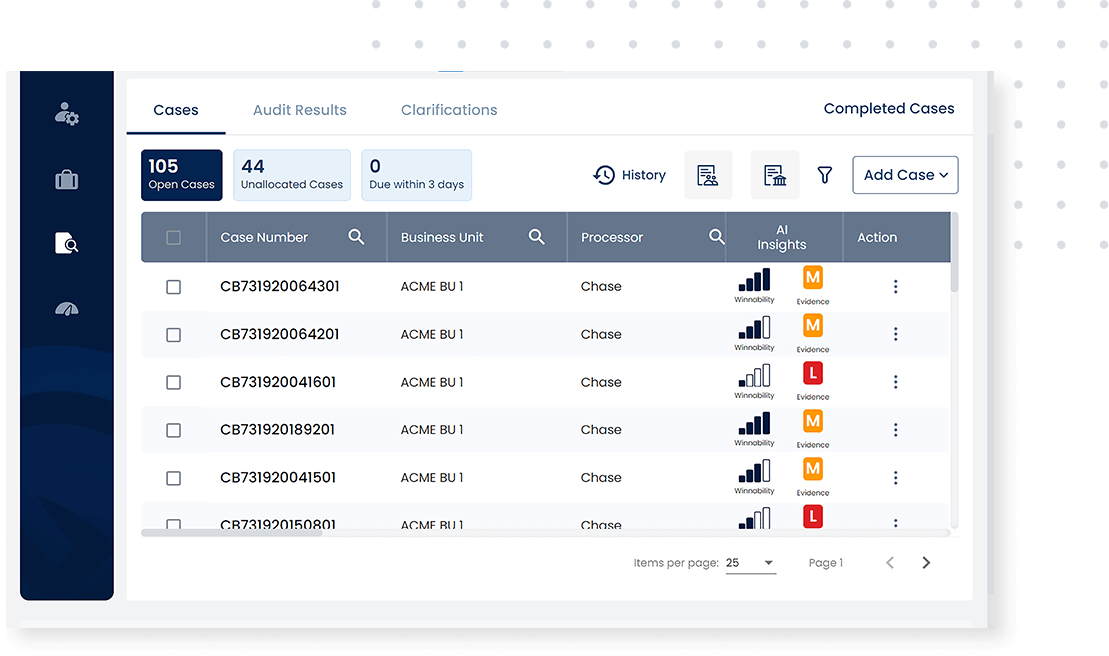
Task: Click the bank document toolbar icon
Action: [774, 175]
